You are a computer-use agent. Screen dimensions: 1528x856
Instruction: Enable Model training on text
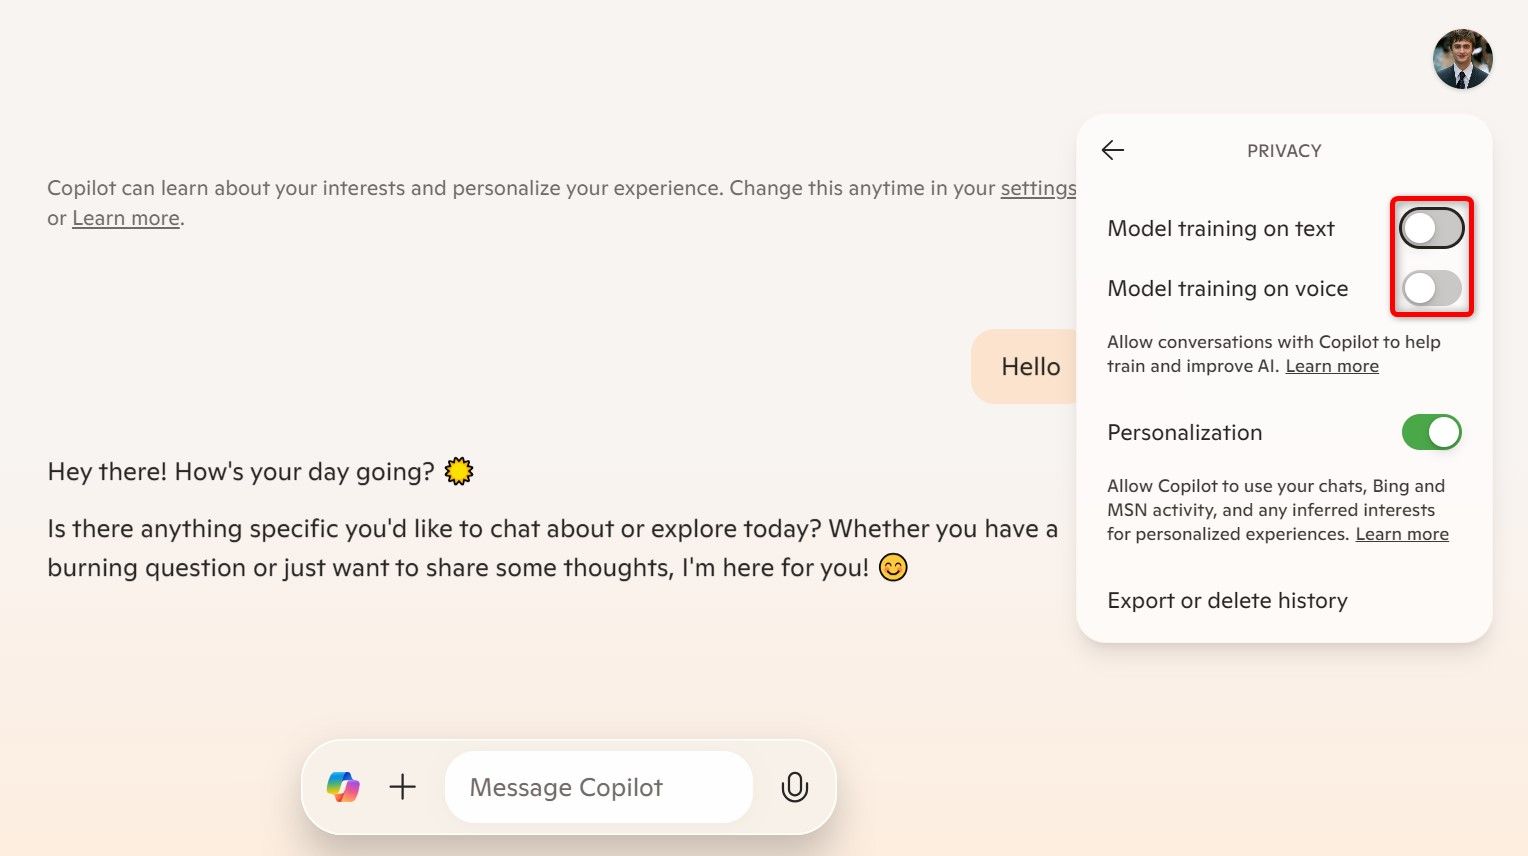1432,229
